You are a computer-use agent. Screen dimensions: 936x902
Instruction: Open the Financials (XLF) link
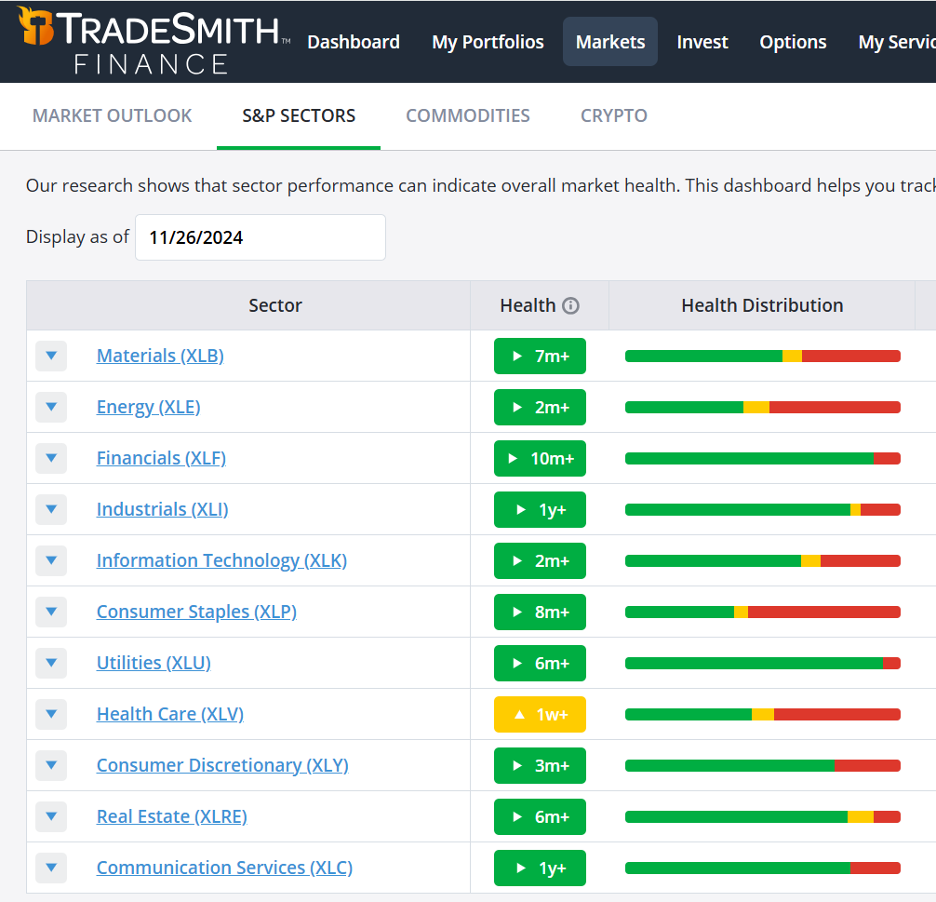(x=161, y=458)
